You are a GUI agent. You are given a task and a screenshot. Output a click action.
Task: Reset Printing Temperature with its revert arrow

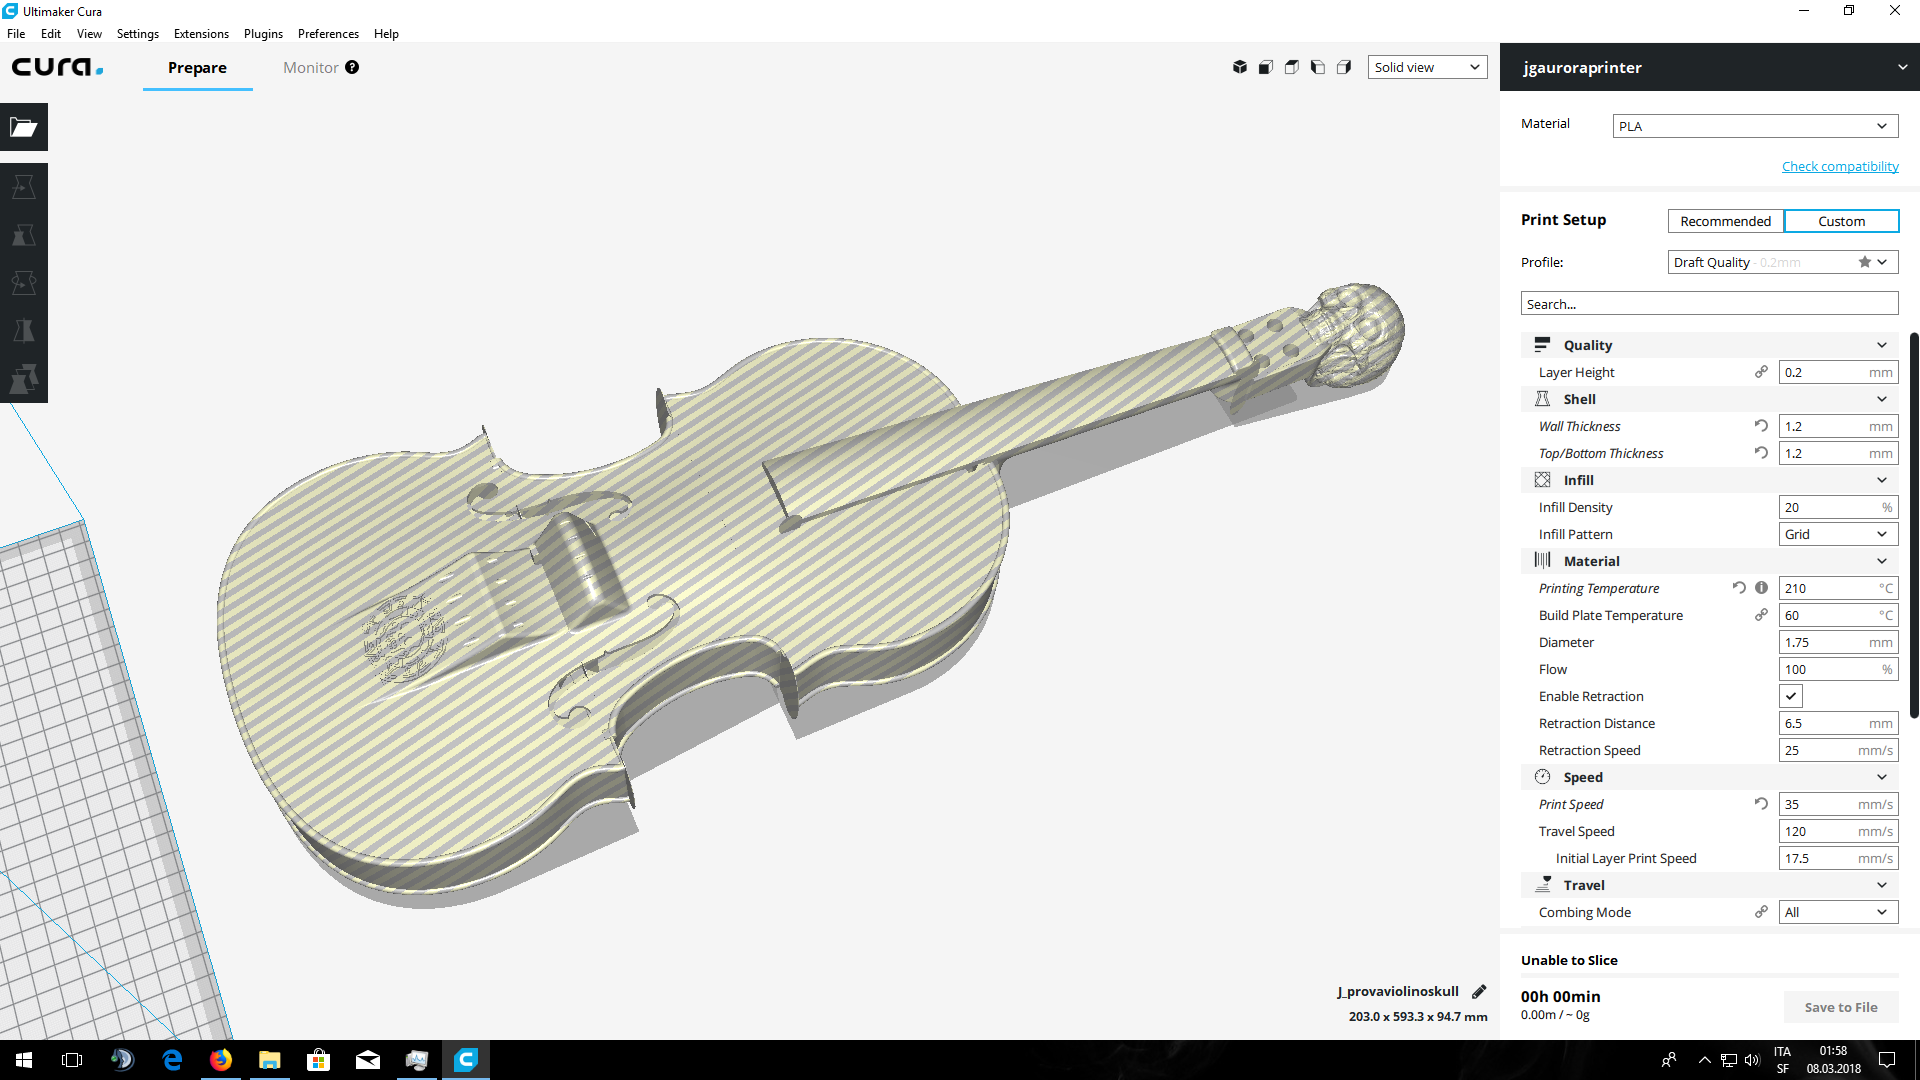(1739, 588)
